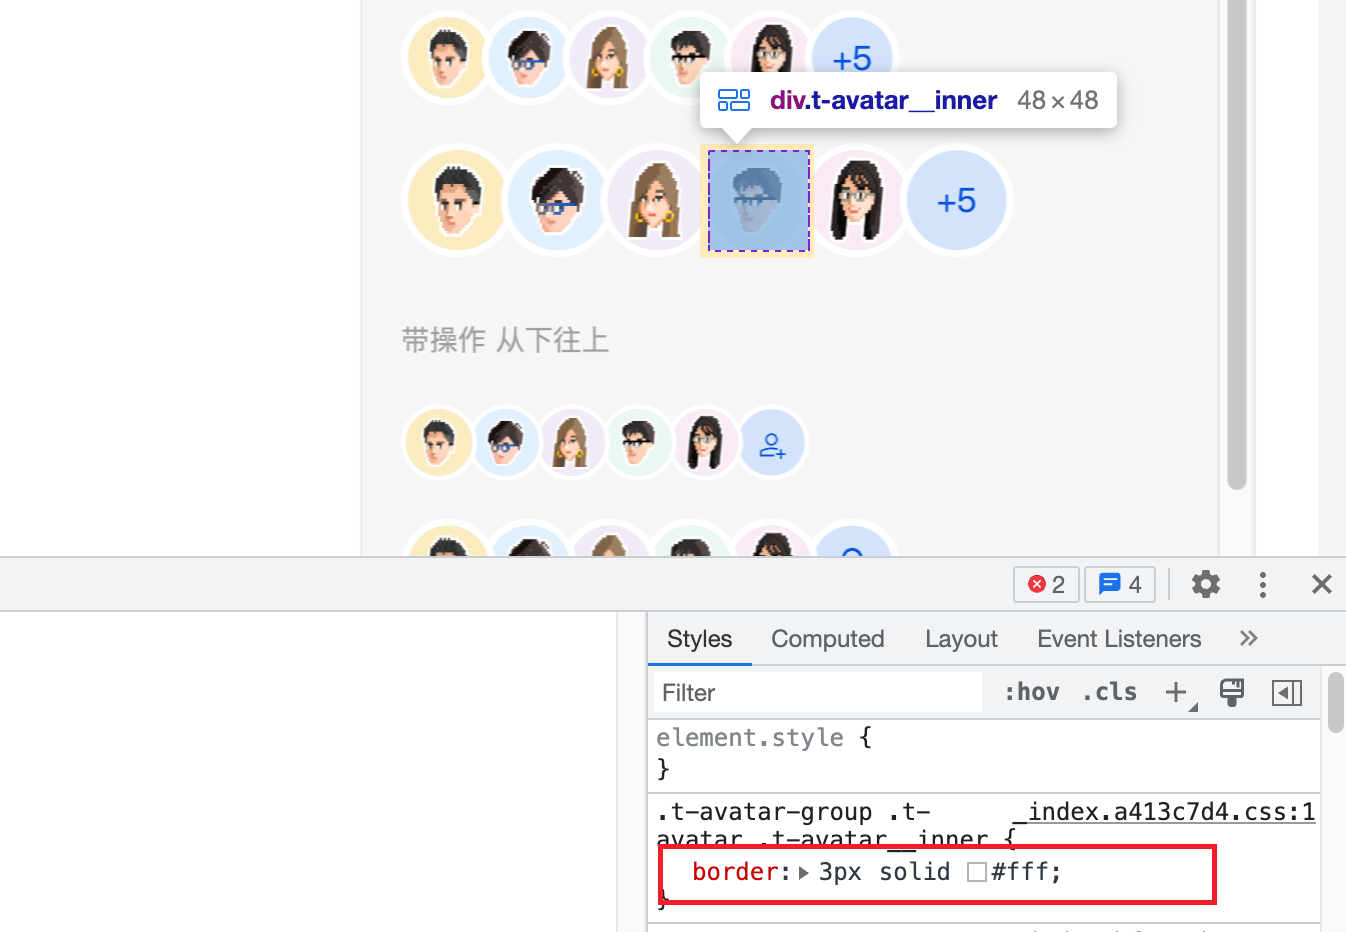The width and height of the screenshot is (1346, 932).
Task: Click the white #fff color swatch
Action: pyautogui.click(x=977, y=871)
